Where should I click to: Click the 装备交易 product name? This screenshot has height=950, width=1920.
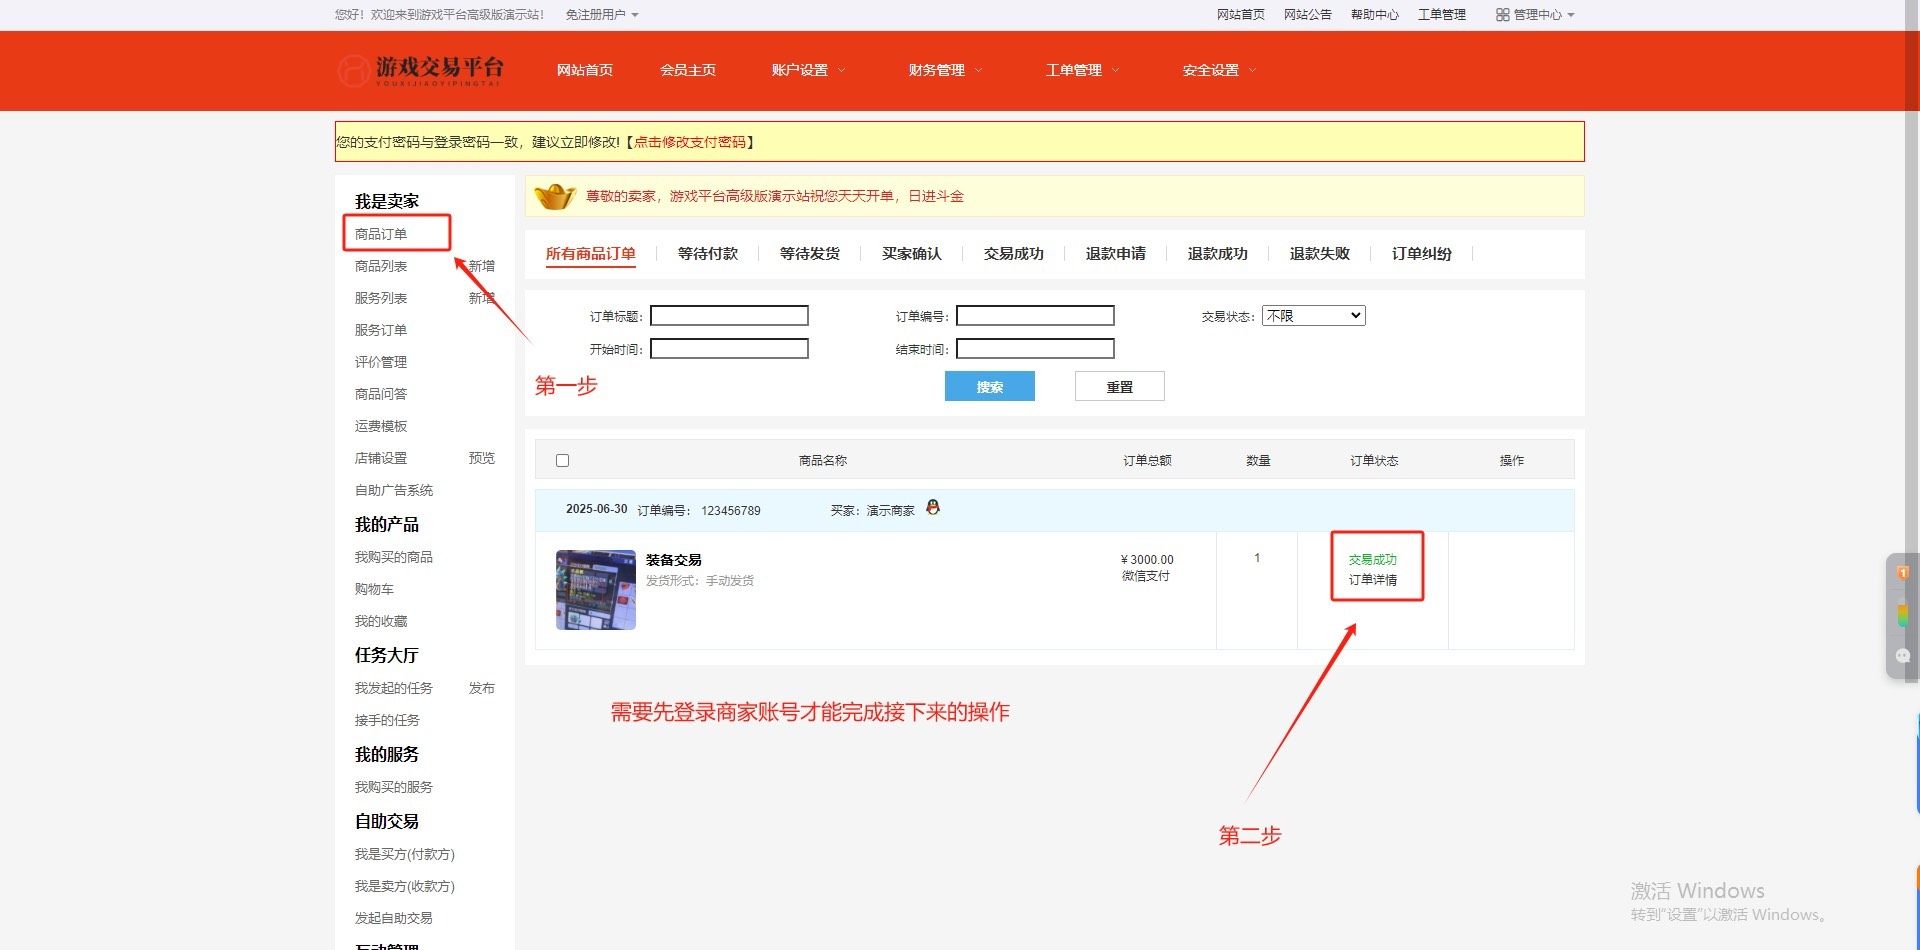[674, 560]
